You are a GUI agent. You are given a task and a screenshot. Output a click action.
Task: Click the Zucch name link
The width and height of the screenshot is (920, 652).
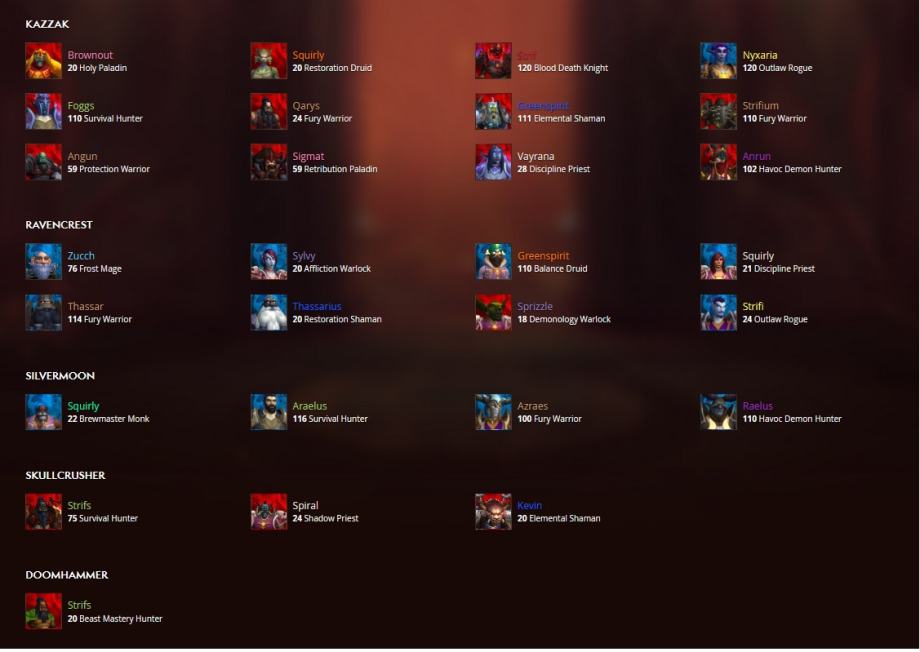tap(81, 256)
